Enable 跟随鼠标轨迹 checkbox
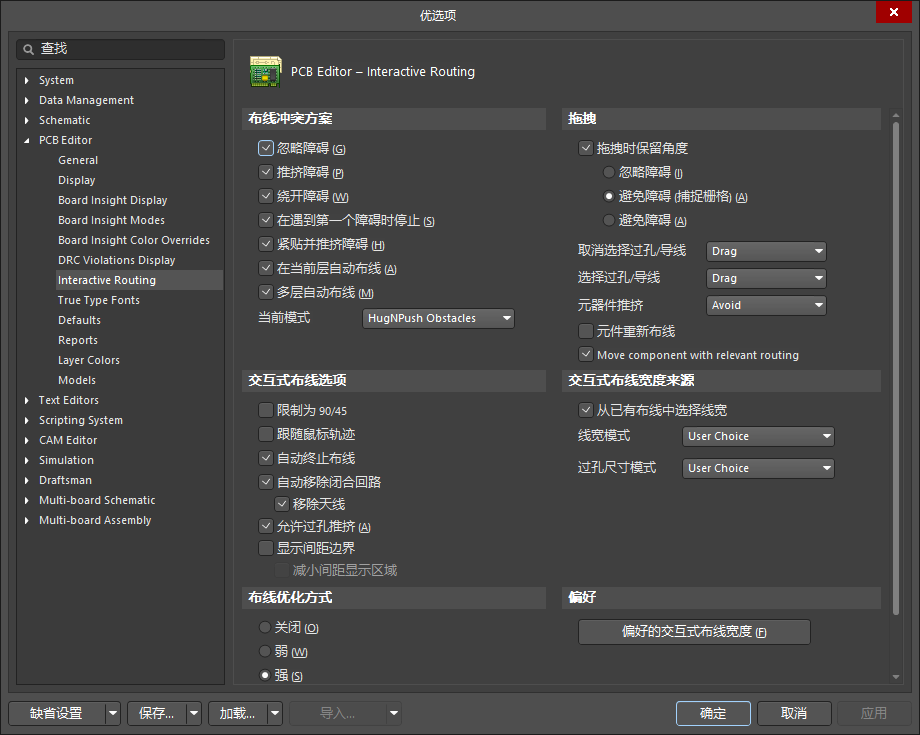 [266, 433]
